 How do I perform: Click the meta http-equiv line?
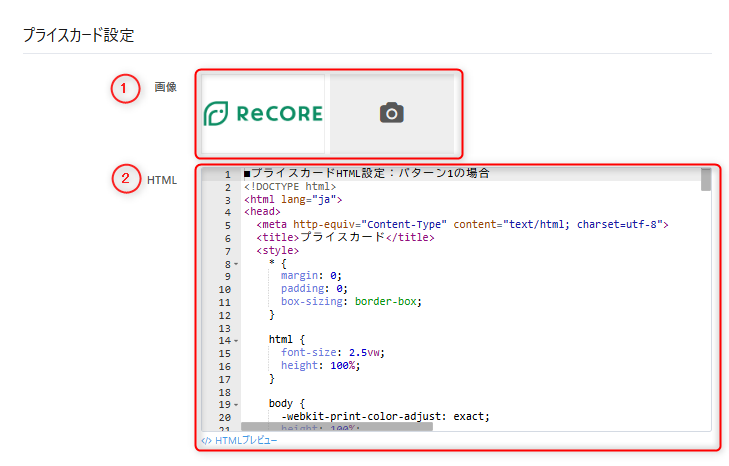tap(463, 225)
